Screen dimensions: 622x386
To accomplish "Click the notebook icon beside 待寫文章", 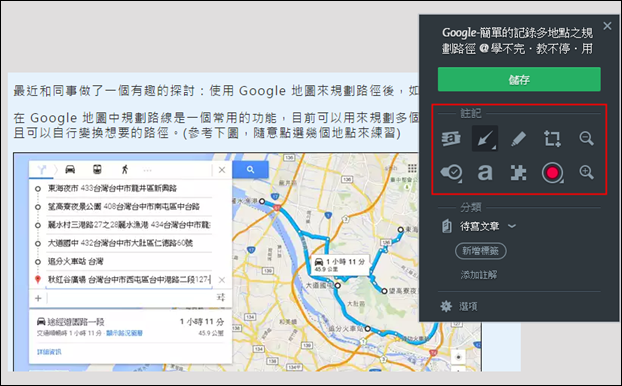I will (447, 227).
